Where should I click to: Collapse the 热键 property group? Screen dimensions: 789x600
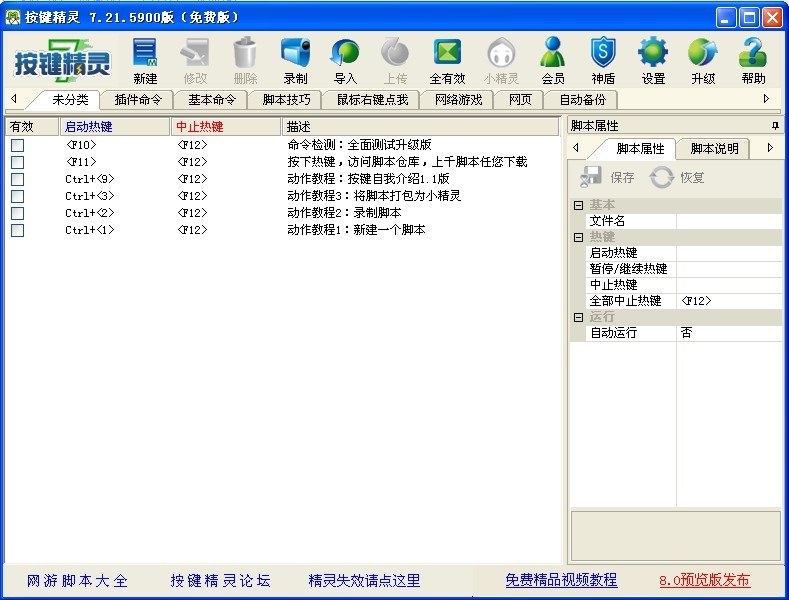579,237
